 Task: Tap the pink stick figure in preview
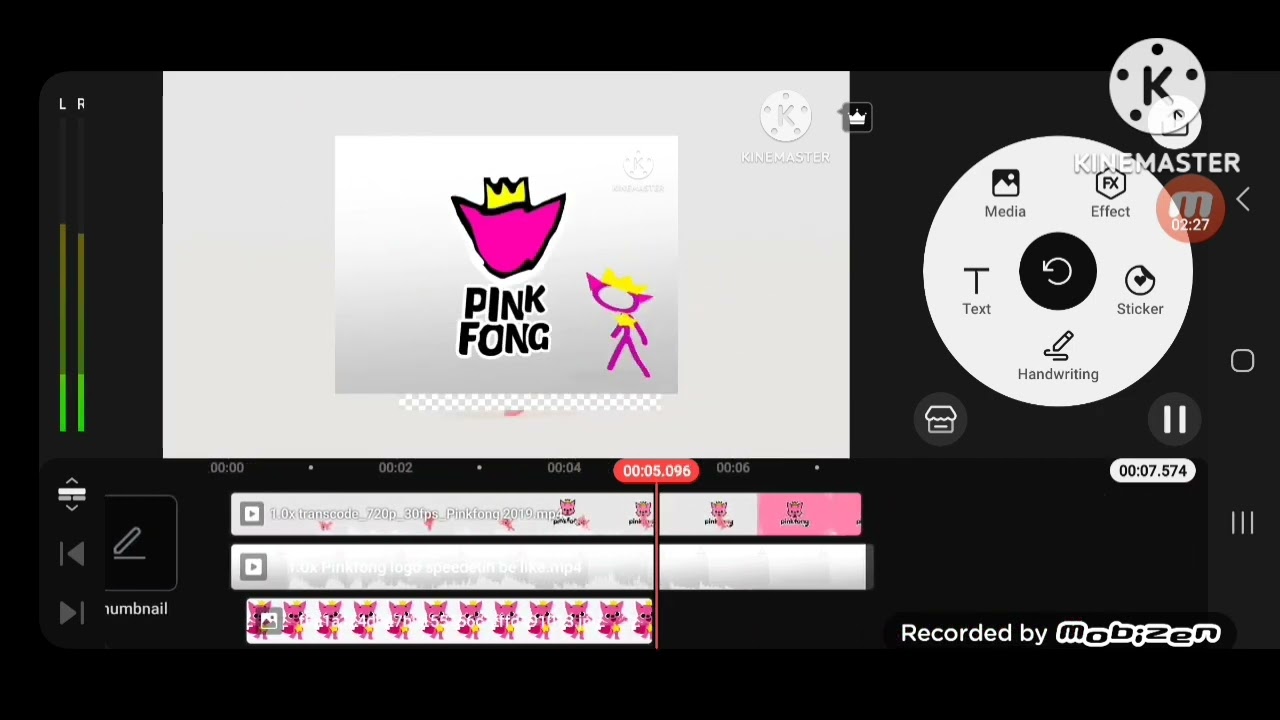pos(621,322)
